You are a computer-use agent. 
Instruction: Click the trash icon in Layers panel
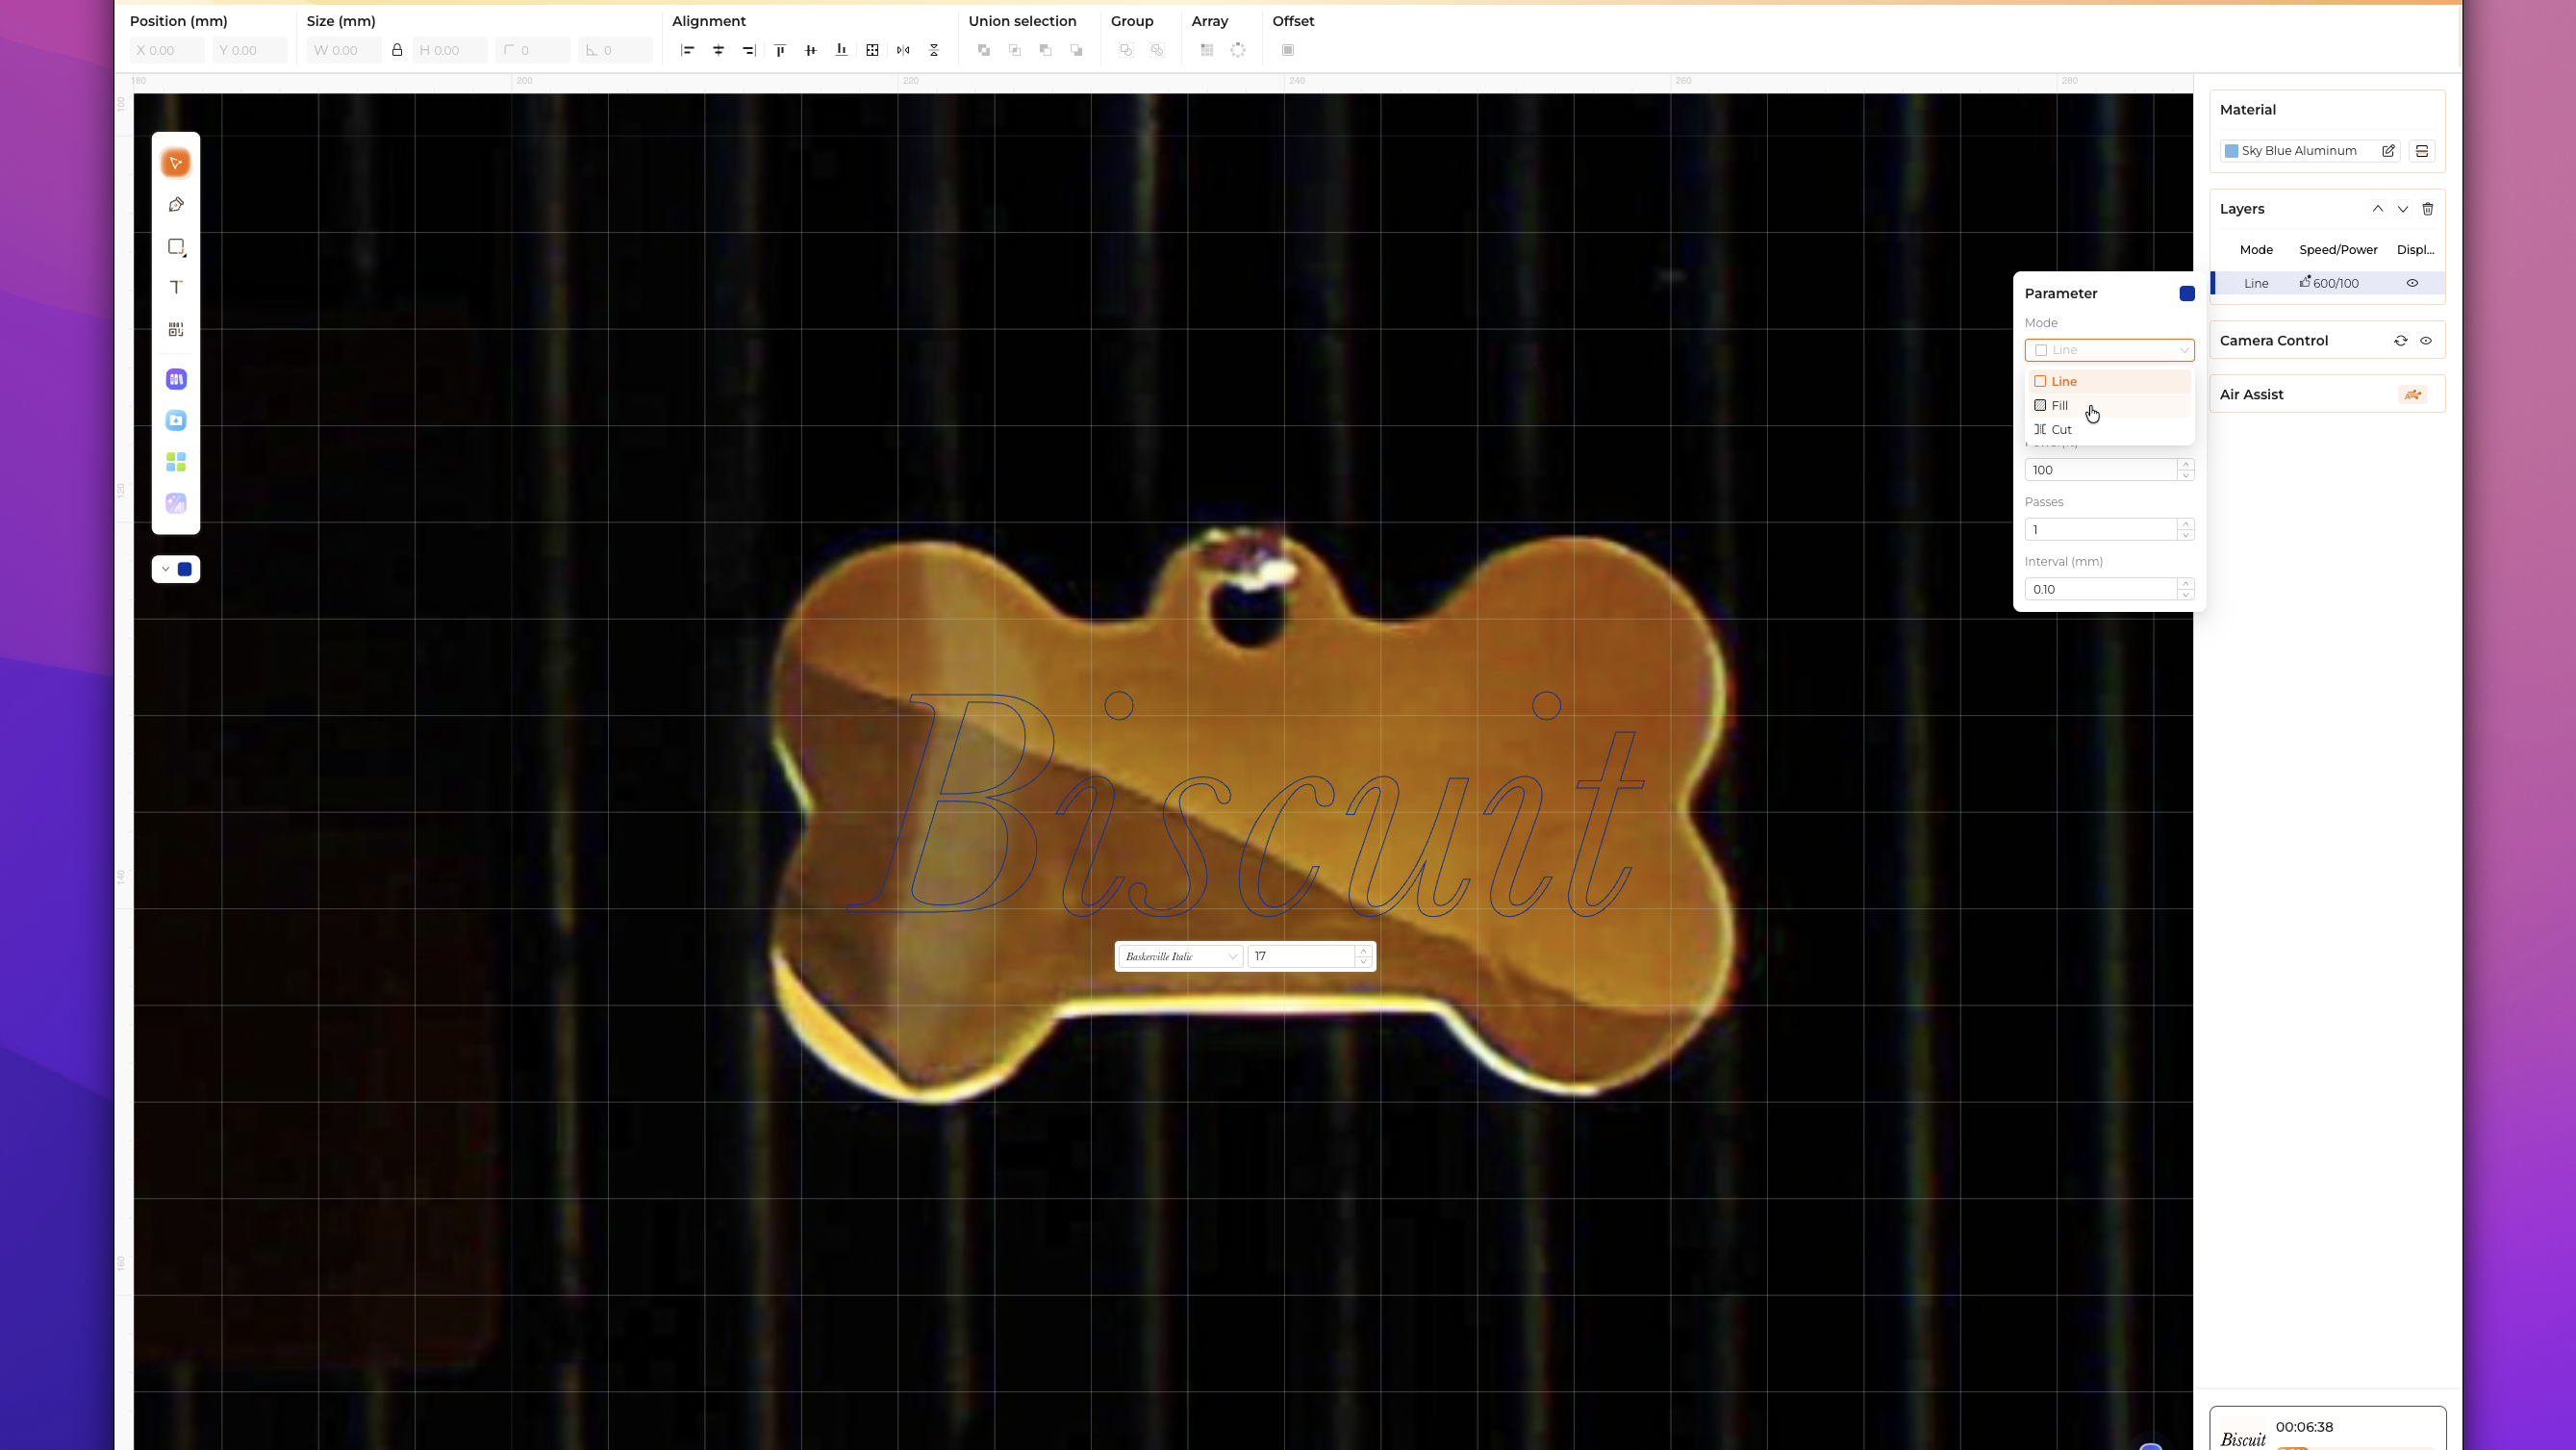(x=2427, y=209)
